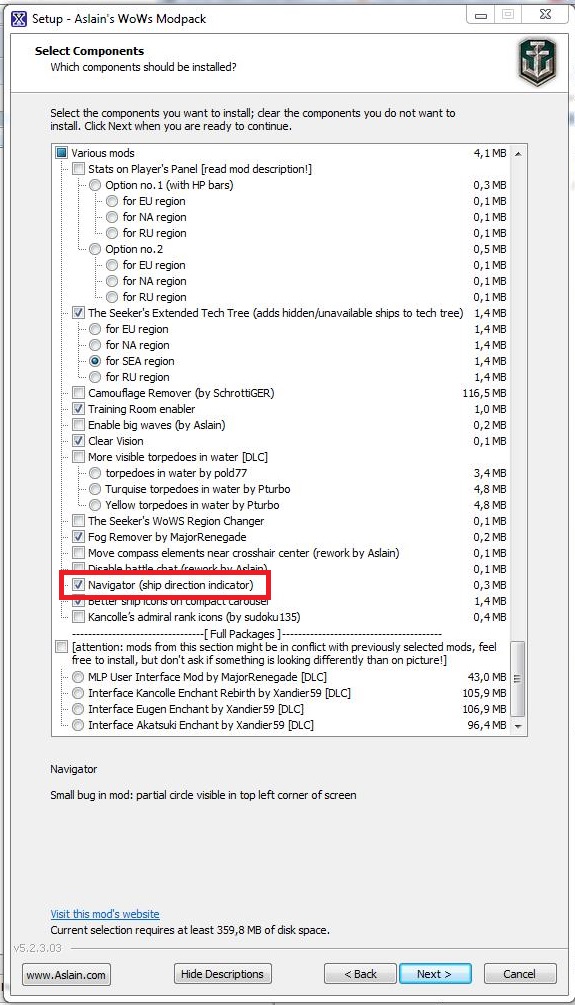The image size is (575, 1005).
Task: Enable big waves (by Aslain) checkbox
Action: [x=78, y=426]
